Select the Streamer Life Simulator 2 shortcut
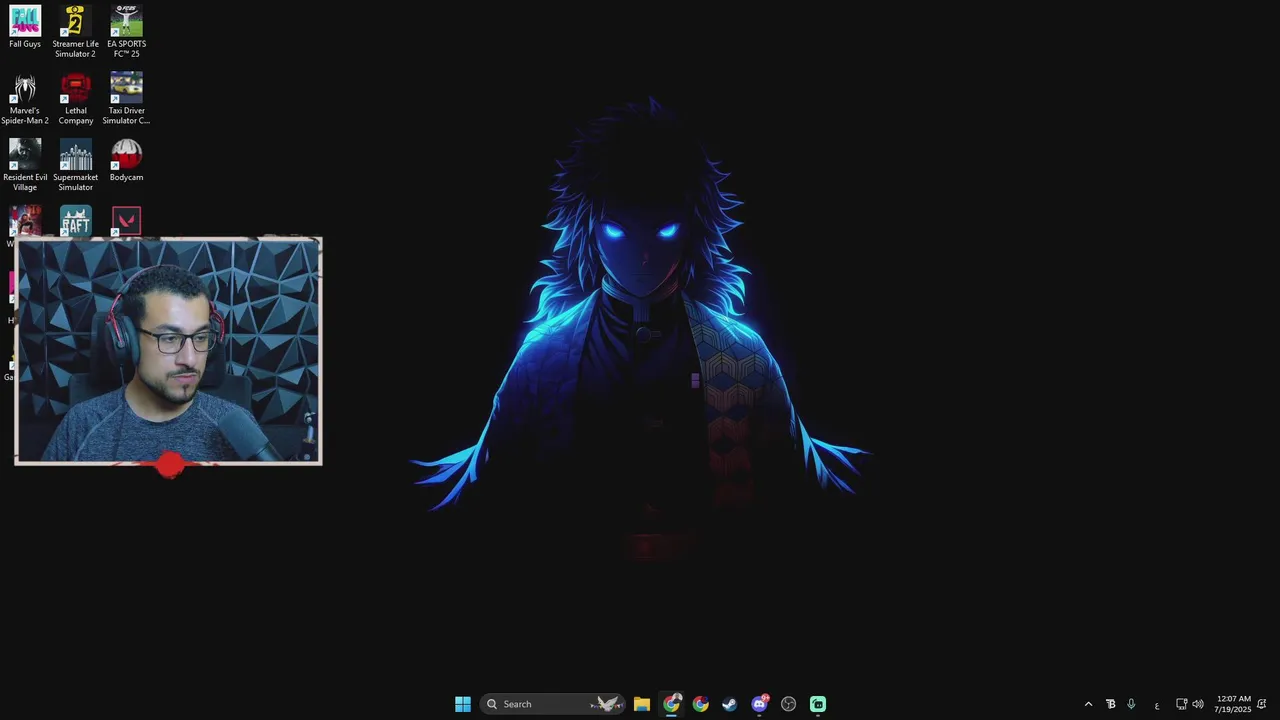1280x720 pixels. [76, 31]
